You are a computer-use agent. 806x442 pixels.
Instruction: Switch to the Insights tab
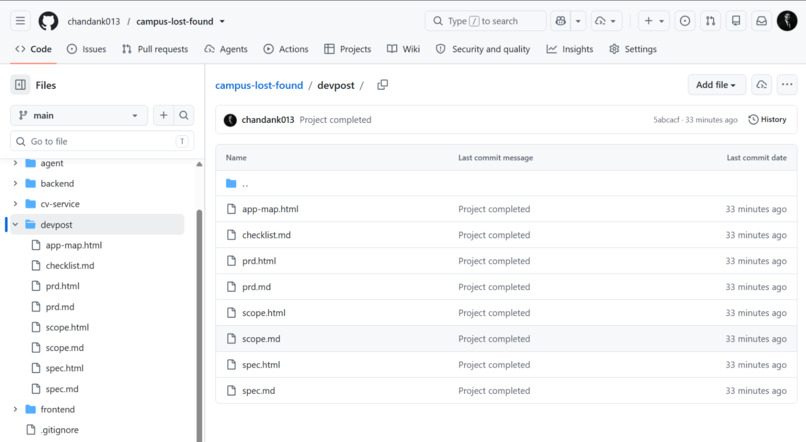pyautogui.click(x=570, y=49)
